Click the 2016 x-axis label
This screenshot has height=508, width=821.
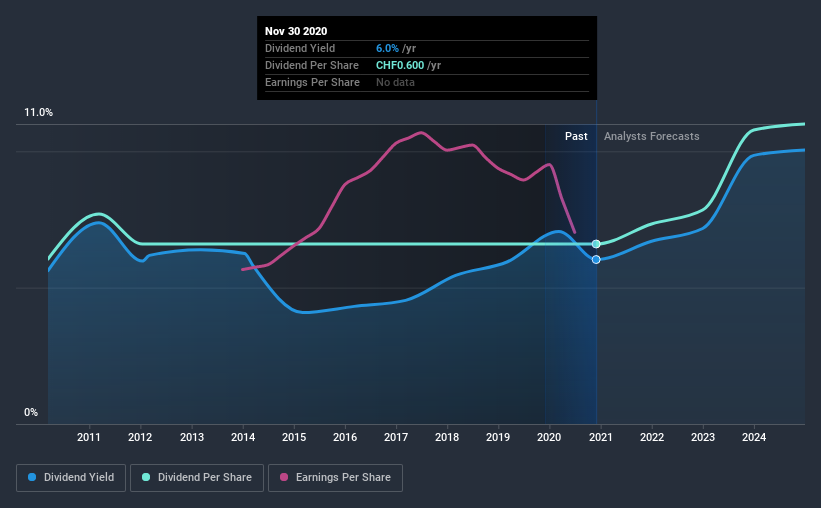point(345,437)
